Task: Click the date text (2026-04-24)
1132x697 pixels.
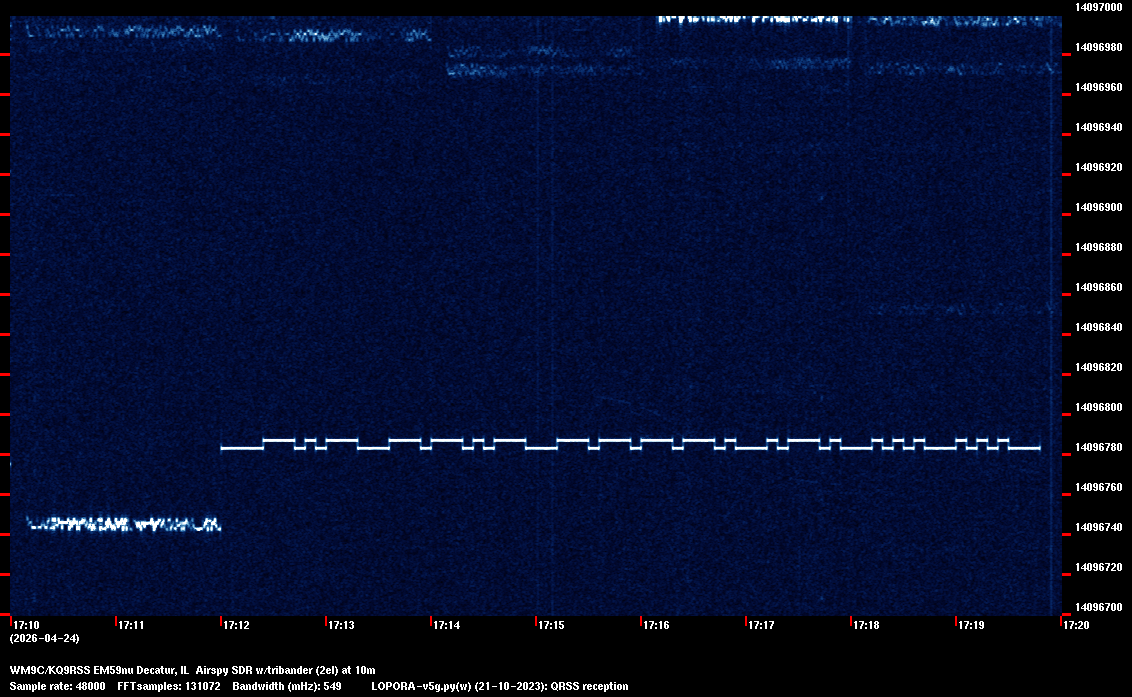Action: pos(44,638)
